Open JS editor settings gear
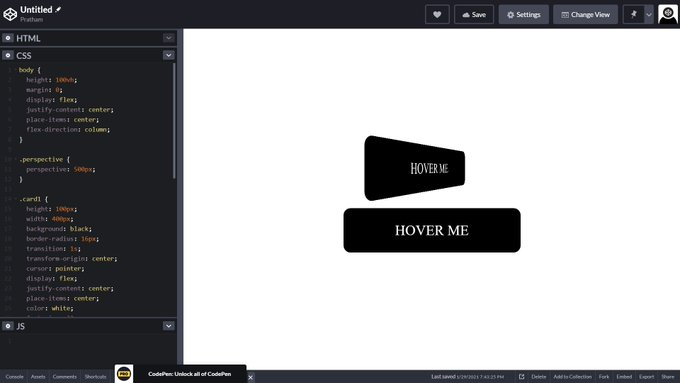 coord(8,326)
